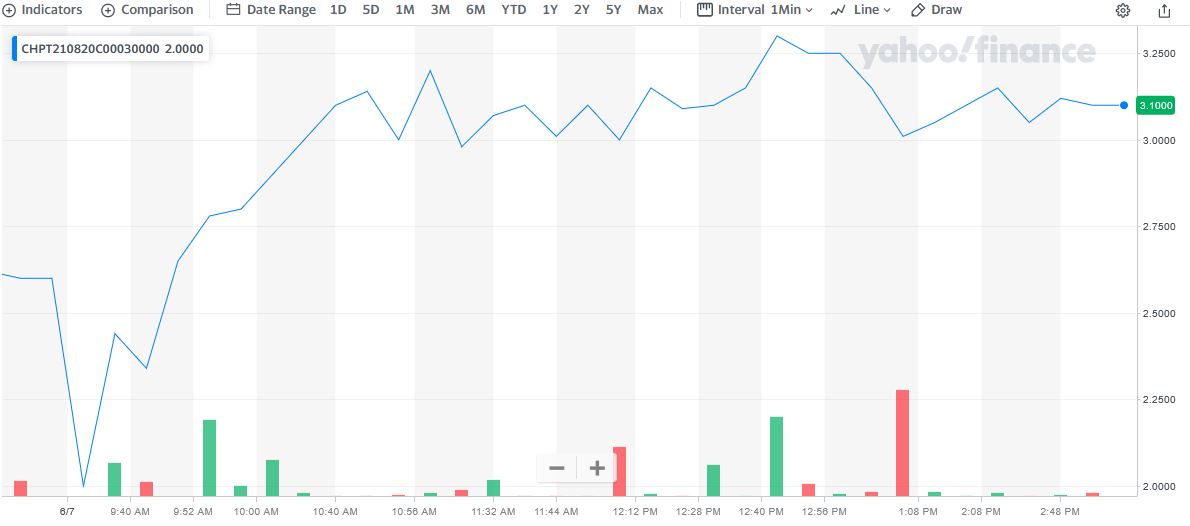Switch to the YTD range
This screenshot has height=526, width=1190.
click(x=513, y=10)
